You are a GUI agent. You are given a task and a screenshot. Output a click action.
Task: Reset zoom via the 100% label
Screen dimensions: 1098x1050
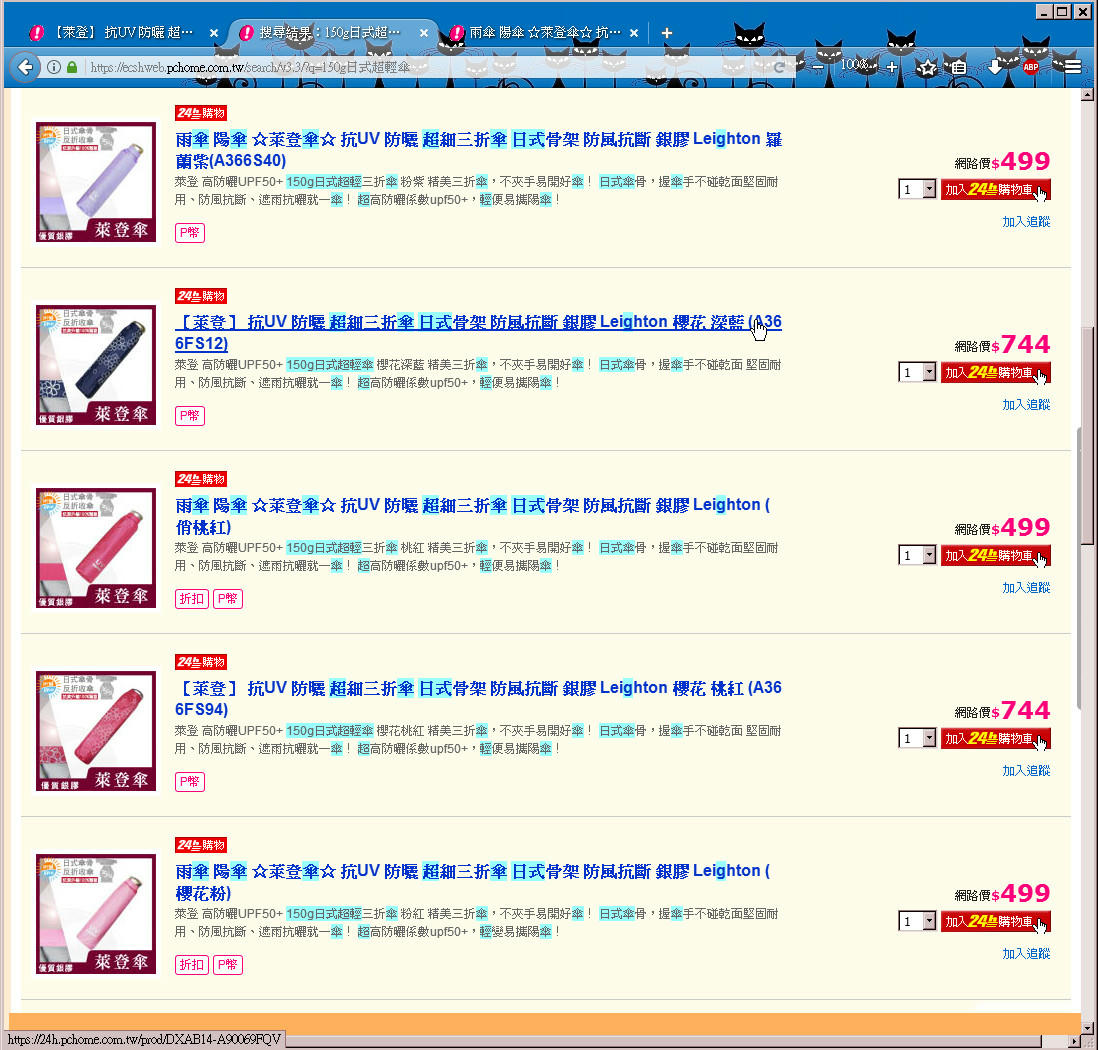[x=856, y=65]
